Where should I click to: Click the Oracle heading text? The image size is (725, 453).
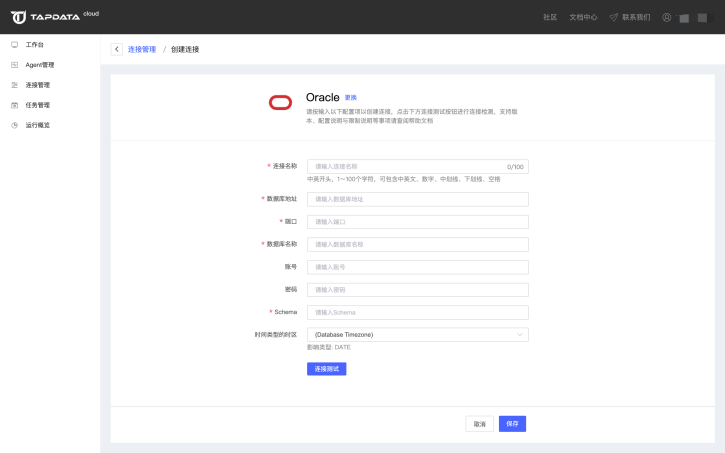click(x=323, y=98)
